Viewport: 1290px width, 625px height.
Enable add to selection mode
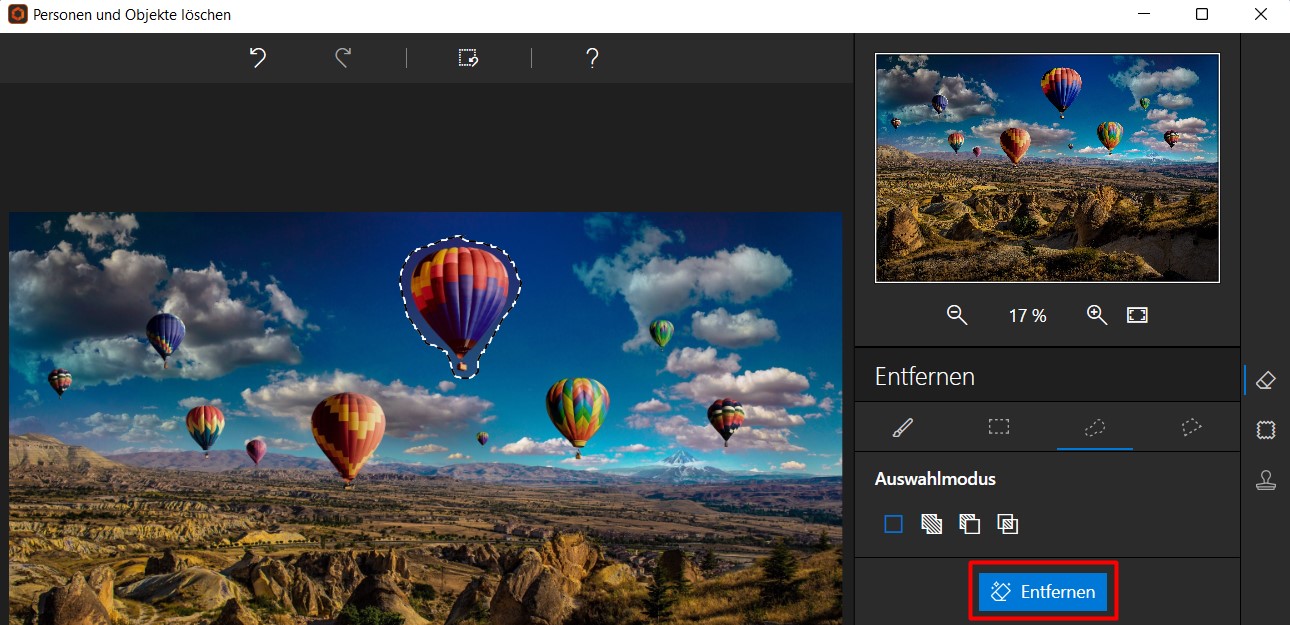931,524
